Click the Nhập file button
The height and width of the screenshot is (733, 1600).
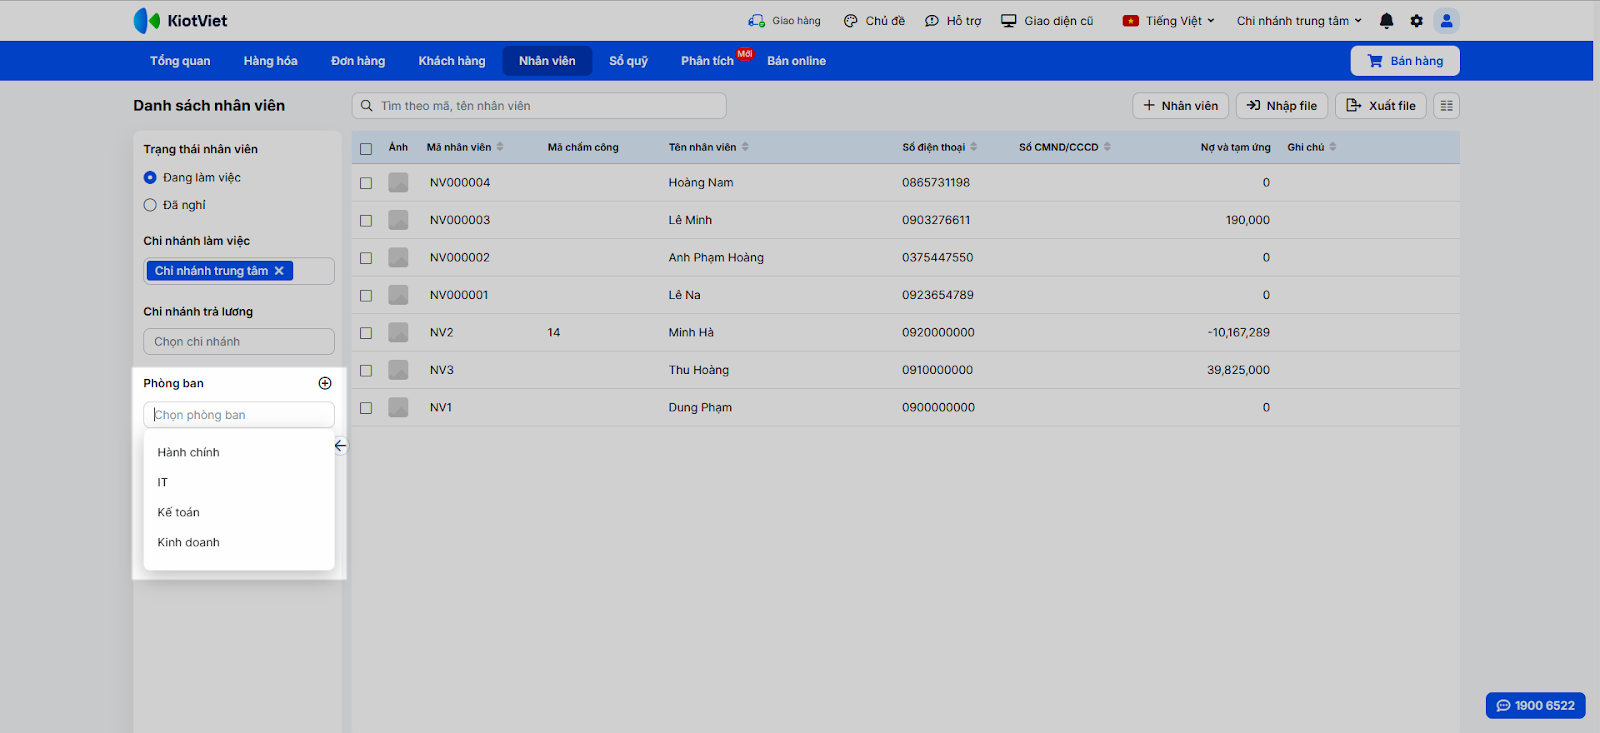1282,106
